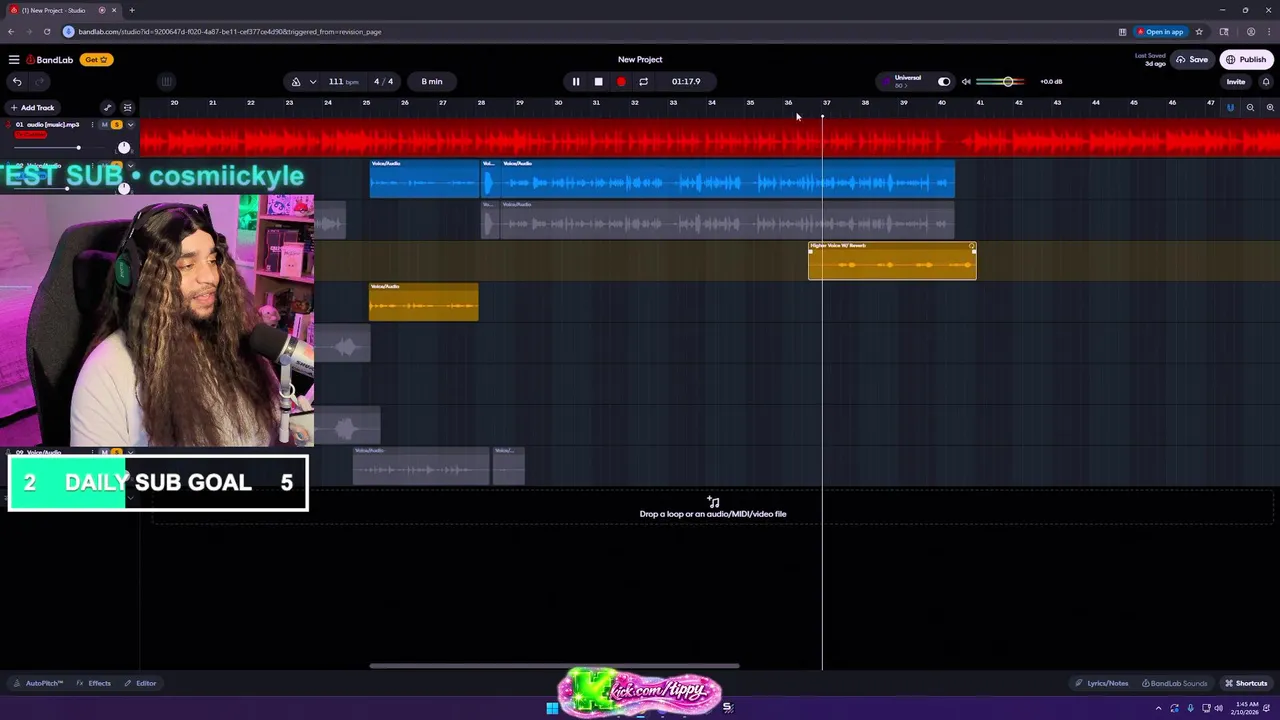The height and width of the screenshot is (720, 1280).
Task: Open the Editor tab
Action: point(141,684)
